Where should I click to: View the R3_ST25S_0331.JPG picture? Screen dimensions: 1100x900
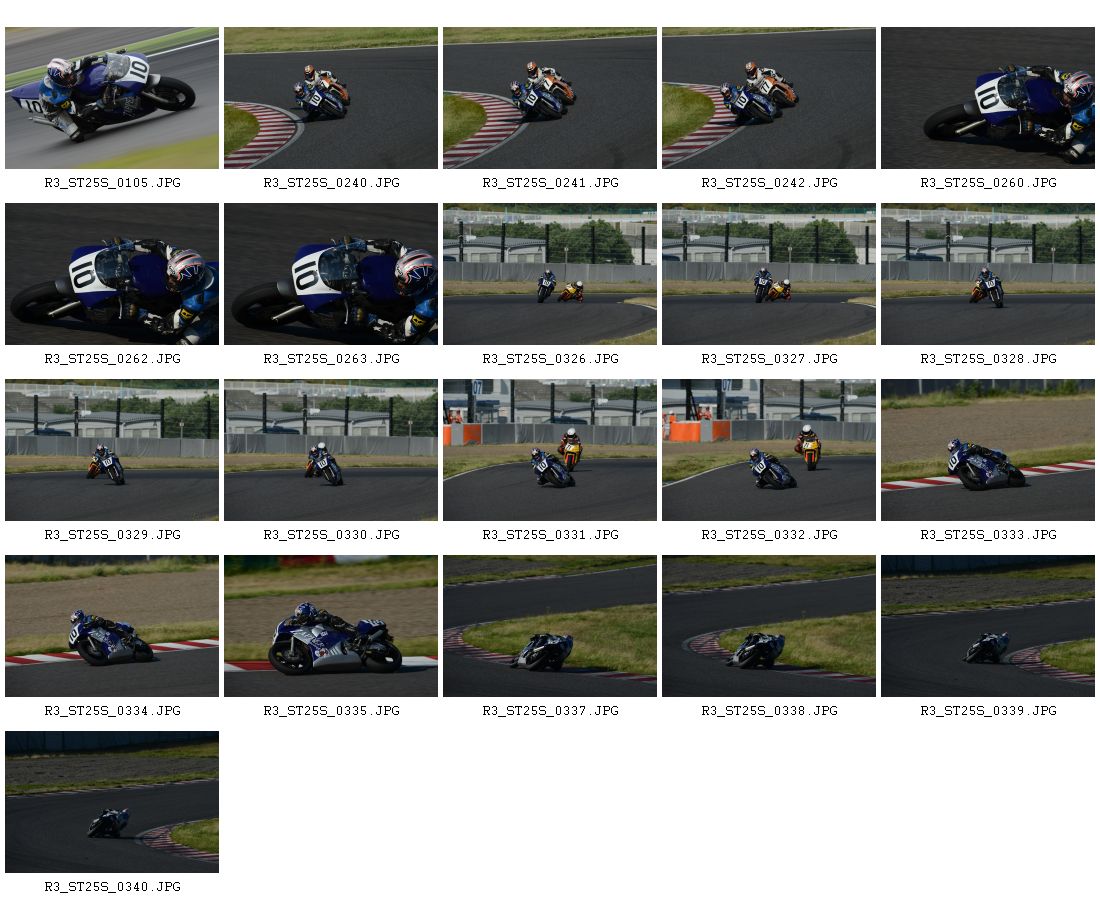point(550,450)
